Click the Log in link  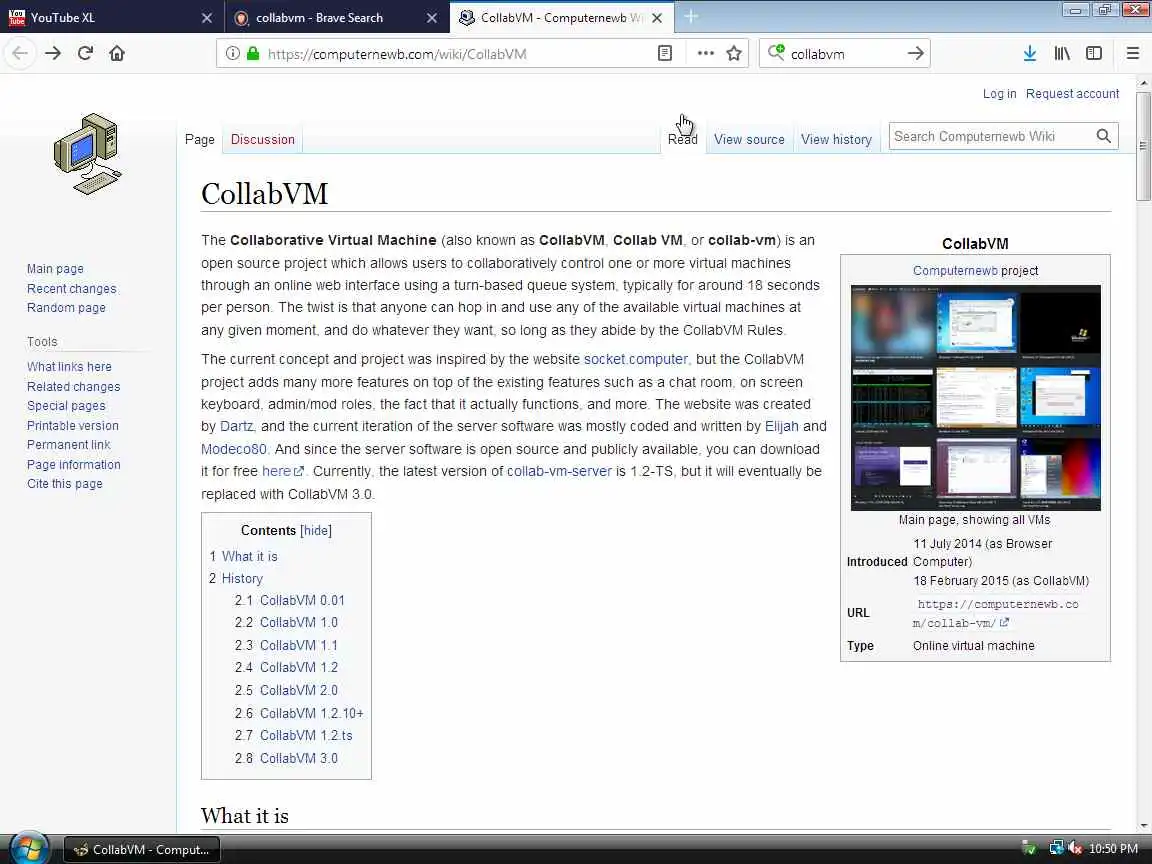click(x=999, y=94)
